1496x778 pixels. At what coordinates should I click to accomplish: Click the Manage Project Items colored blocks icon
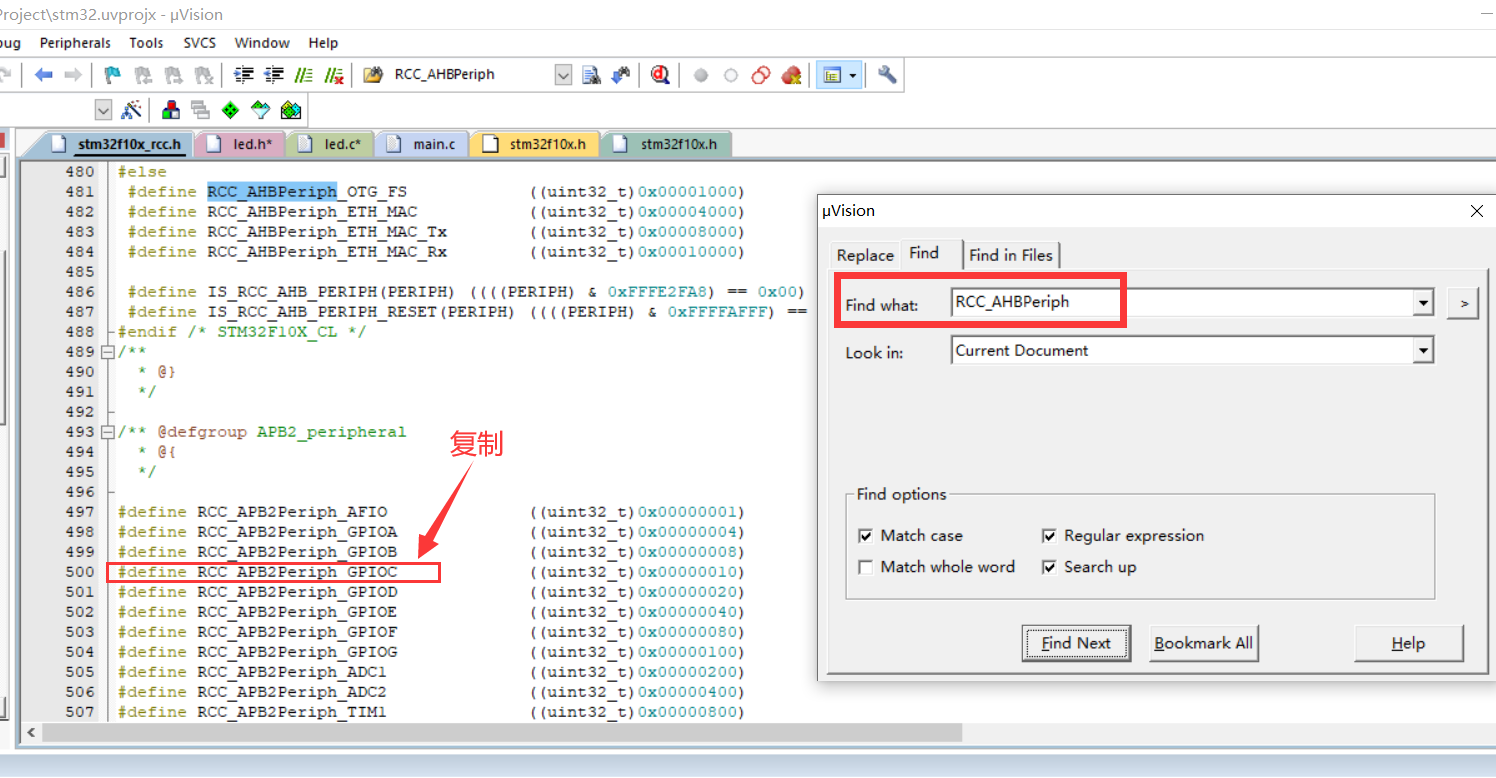click(171, 109)
